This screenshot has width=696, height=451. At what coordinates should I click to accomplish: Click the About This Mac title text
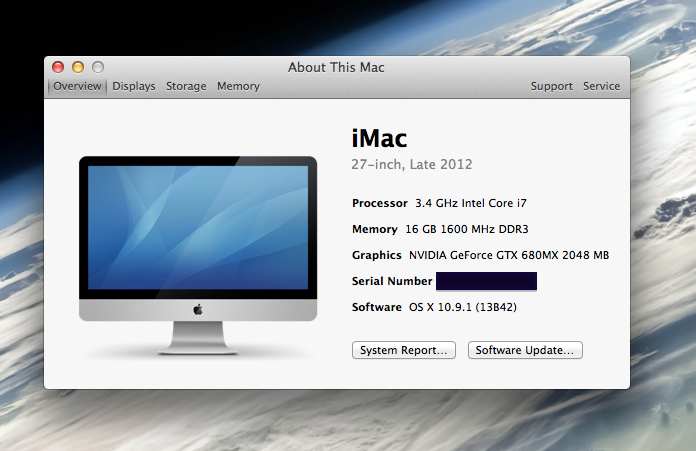336,67
